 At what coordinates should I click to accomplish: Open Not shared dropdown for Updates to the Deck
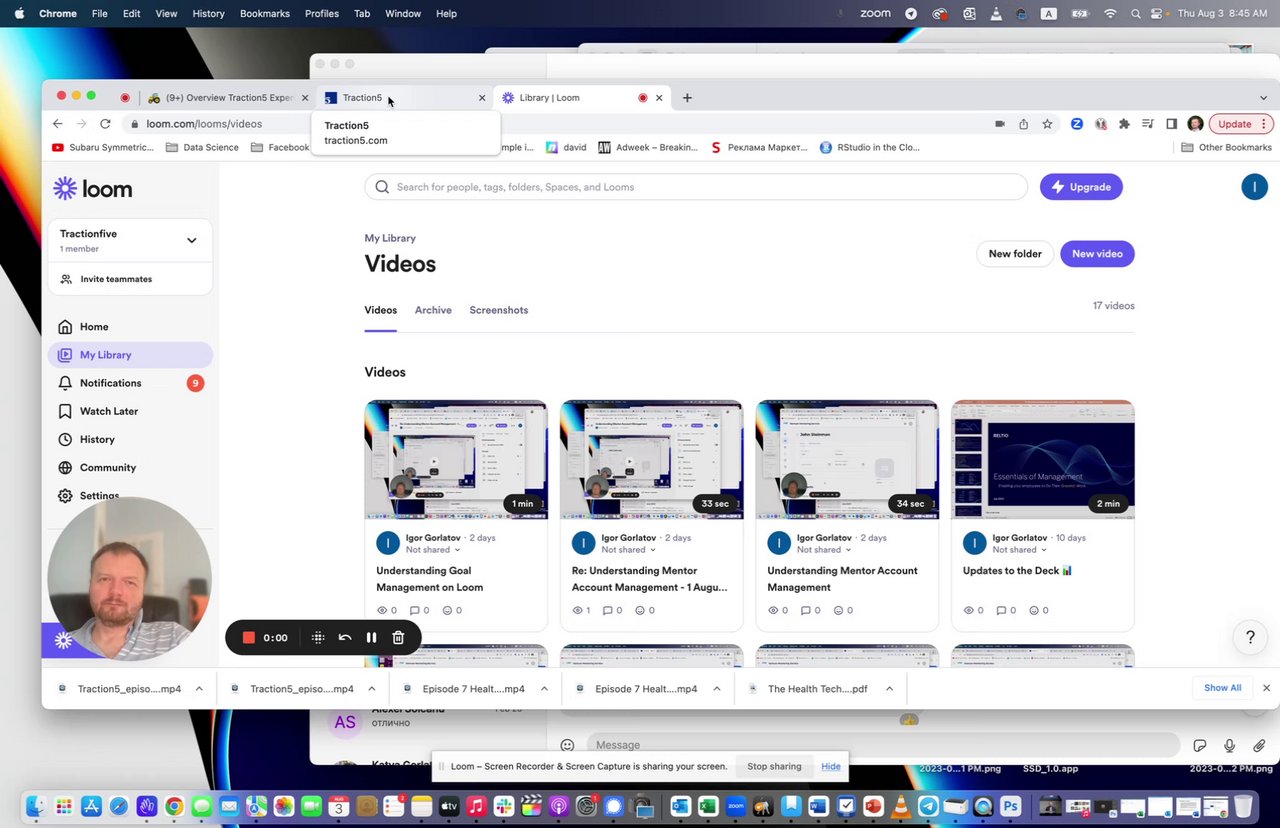point(1020,550)
